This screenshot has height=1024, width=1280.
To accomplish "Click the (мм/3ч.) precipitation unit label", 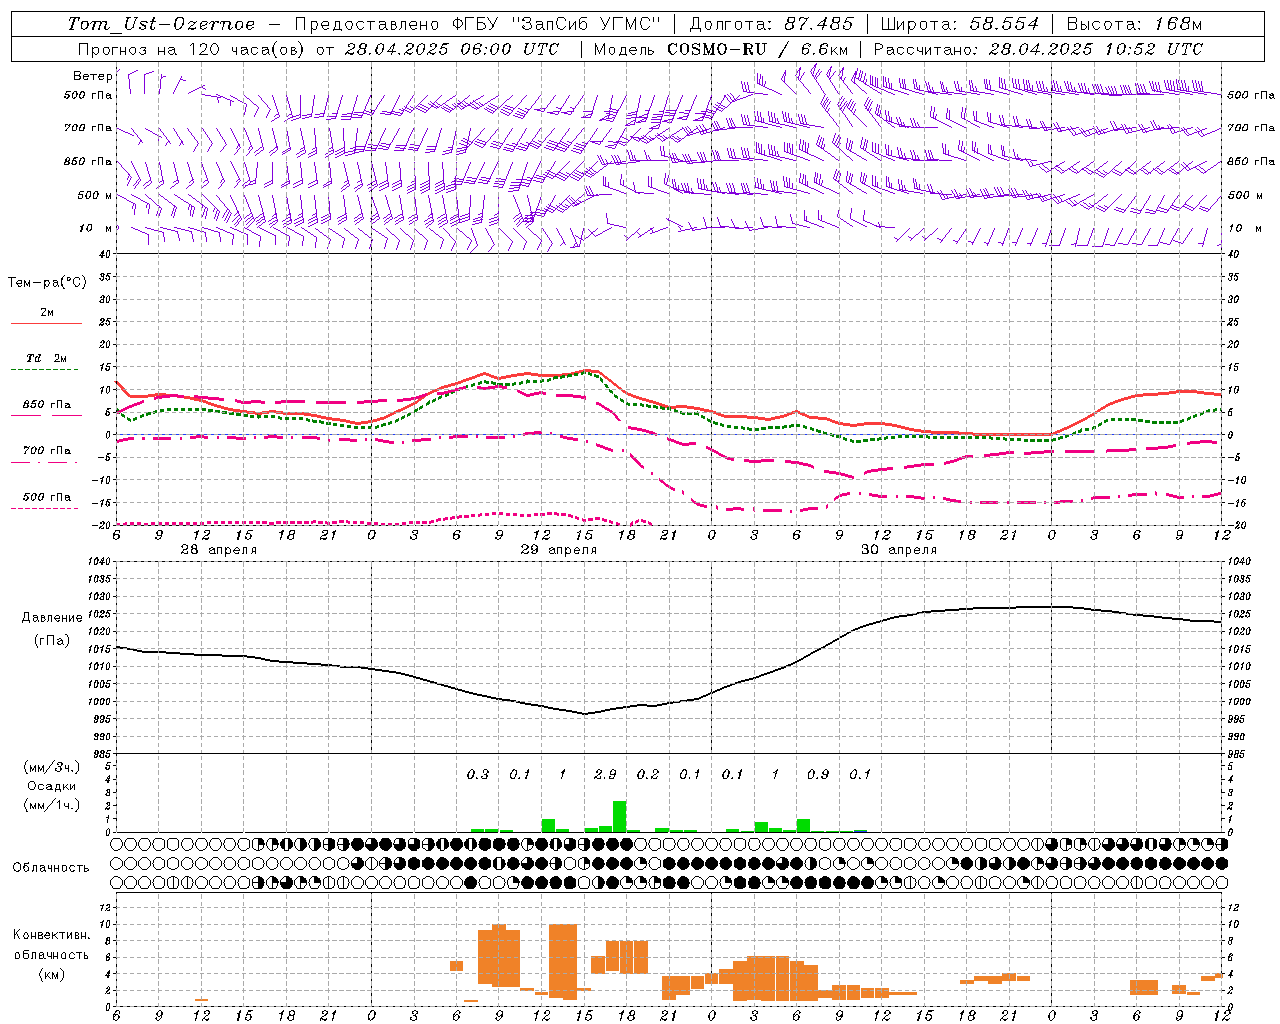I will [52, 767].
